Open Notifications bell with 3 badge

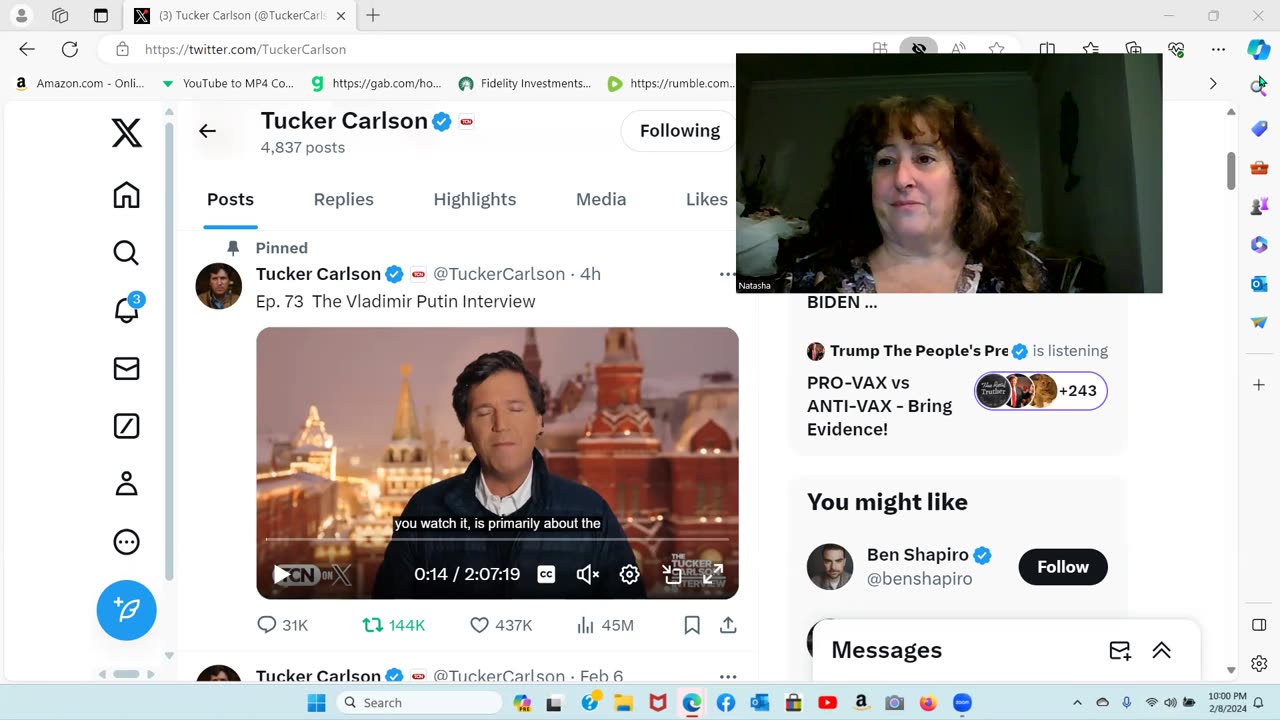click(x=127, y=309)
